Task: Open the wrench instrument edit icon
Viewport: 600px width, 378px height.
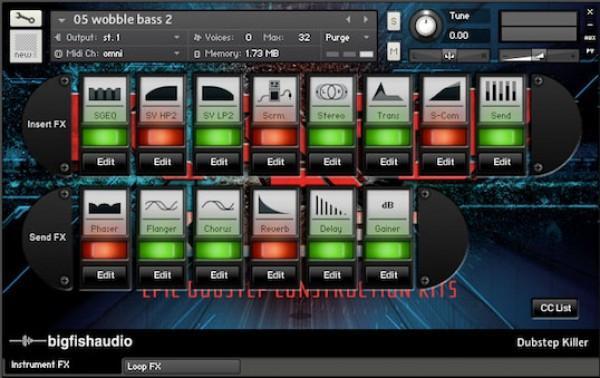Action: [26, 18]
